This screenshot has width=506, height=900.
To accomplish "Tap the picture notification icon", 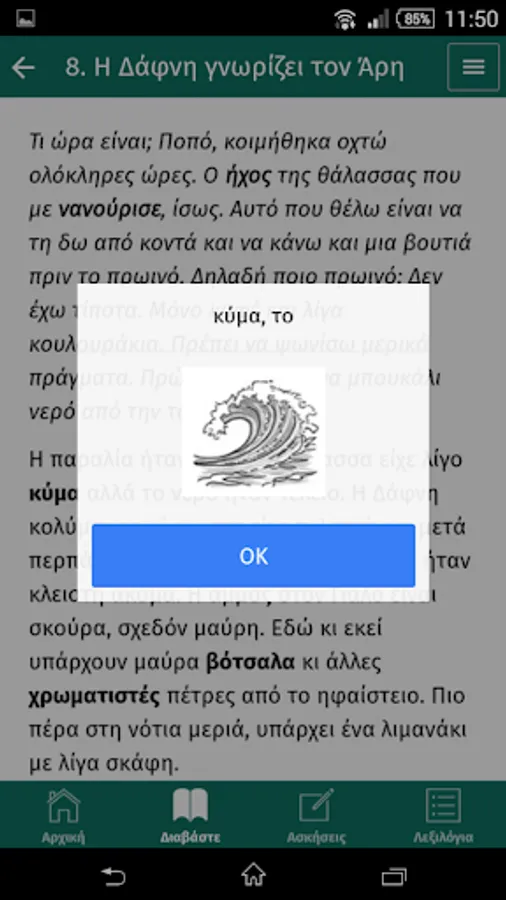I will [x=26, y=18].
